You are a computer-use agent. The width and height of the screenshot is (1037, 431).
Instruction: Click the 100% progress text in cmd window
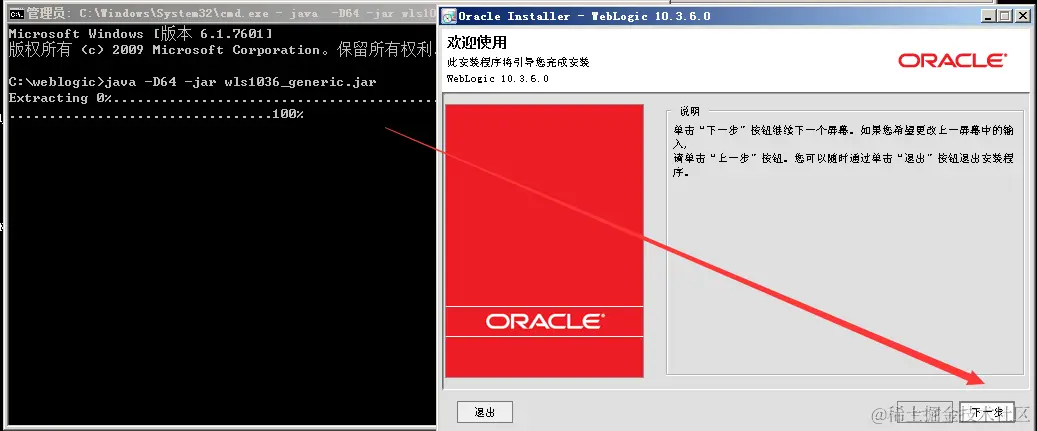(288, 114)
